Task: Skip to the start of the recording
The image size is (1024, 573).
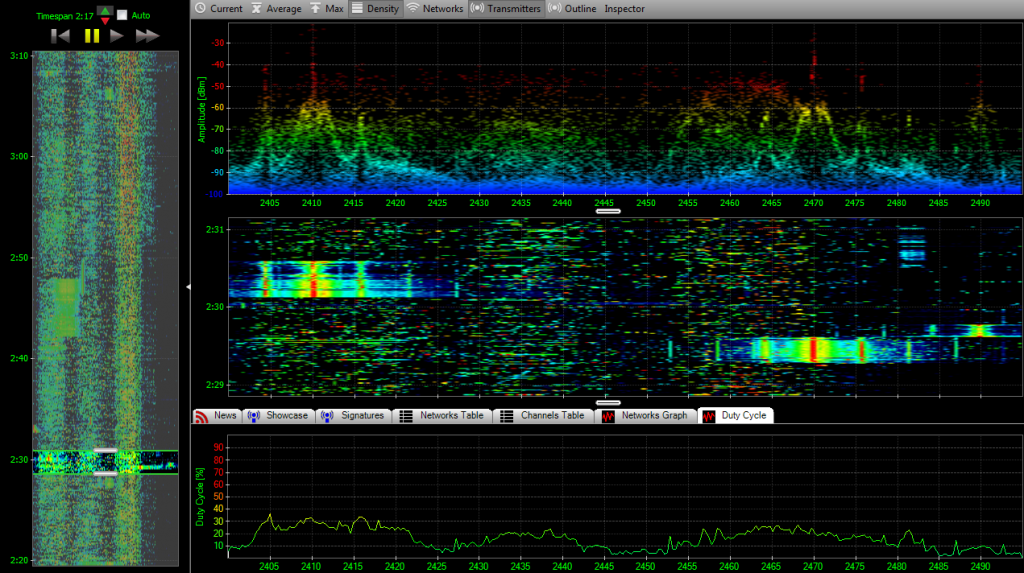Action: point(61,36)
